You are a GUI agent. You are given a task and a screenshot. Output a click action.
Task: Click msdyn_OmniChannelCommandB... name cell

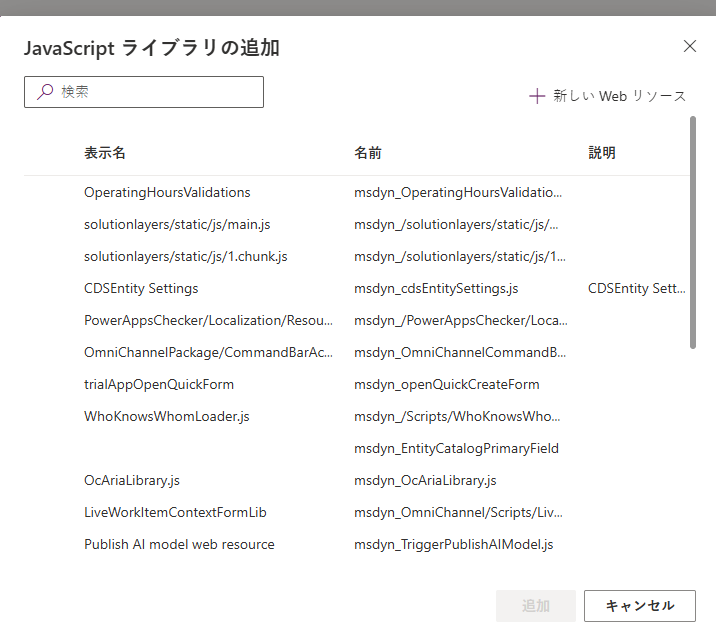pyautogui.click(x=460, y=352)
